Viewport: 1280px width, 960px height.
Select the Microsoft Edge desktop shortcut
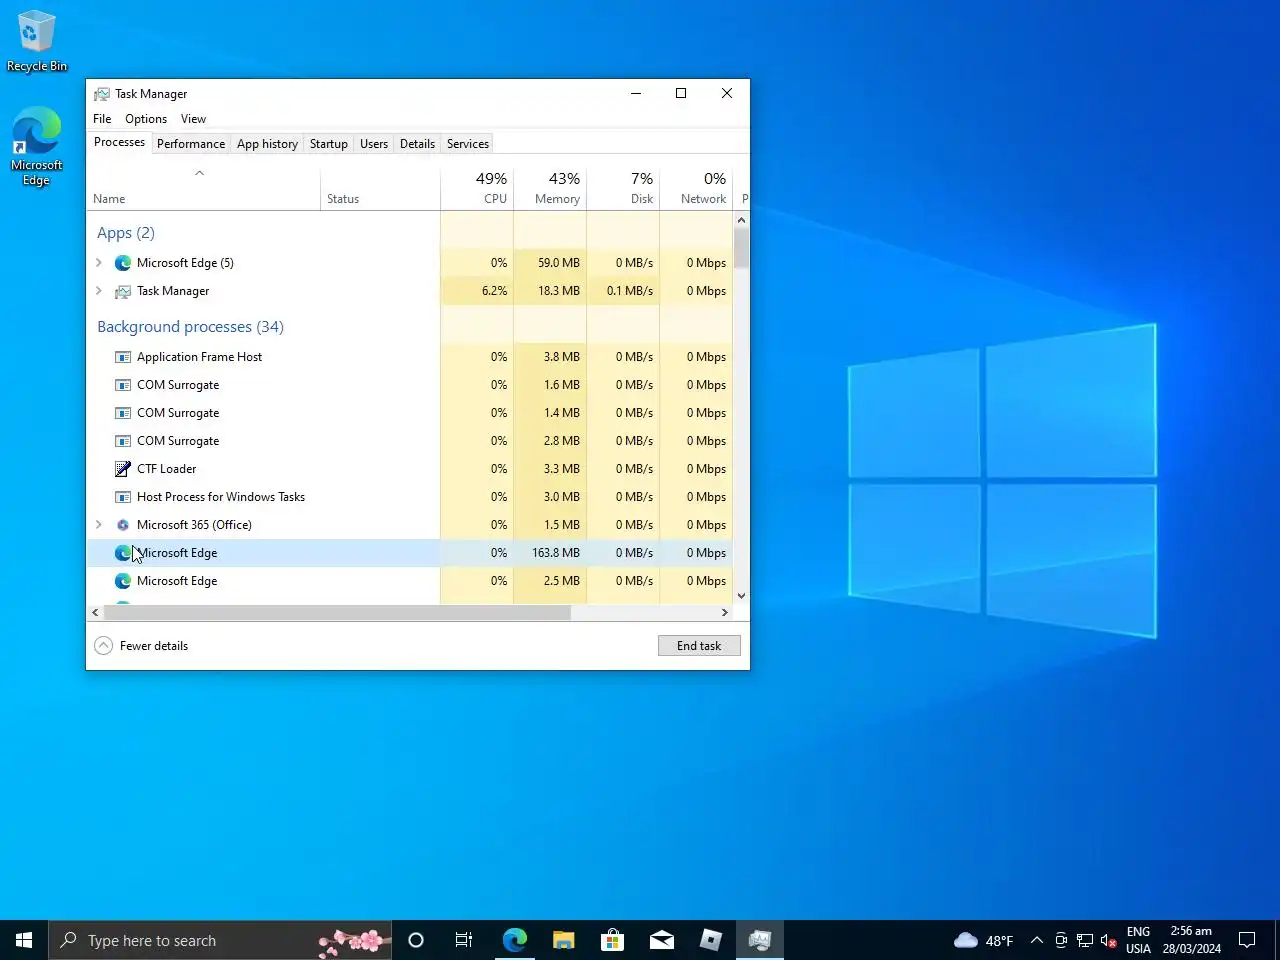(x=37, y=146)
